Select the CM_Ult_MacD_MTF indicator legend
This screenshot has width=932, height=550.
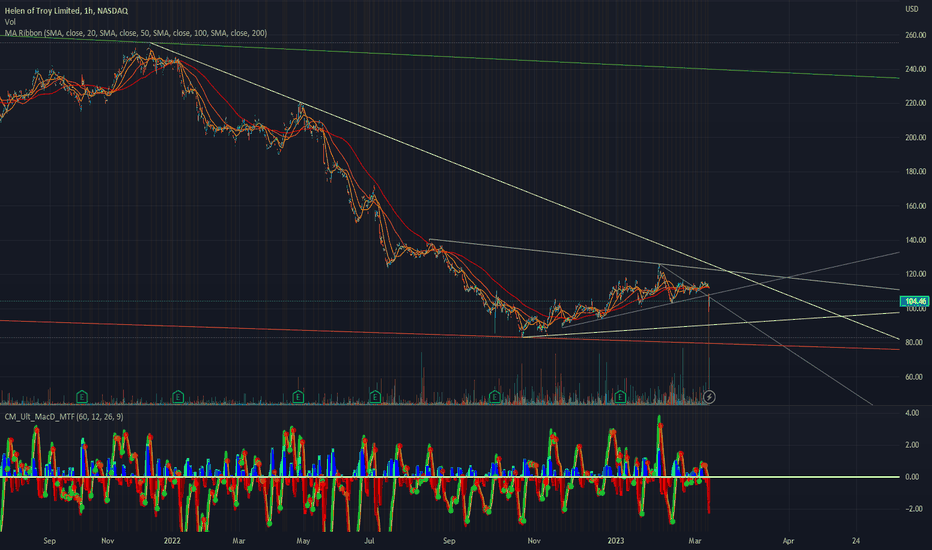click(64, 417)
